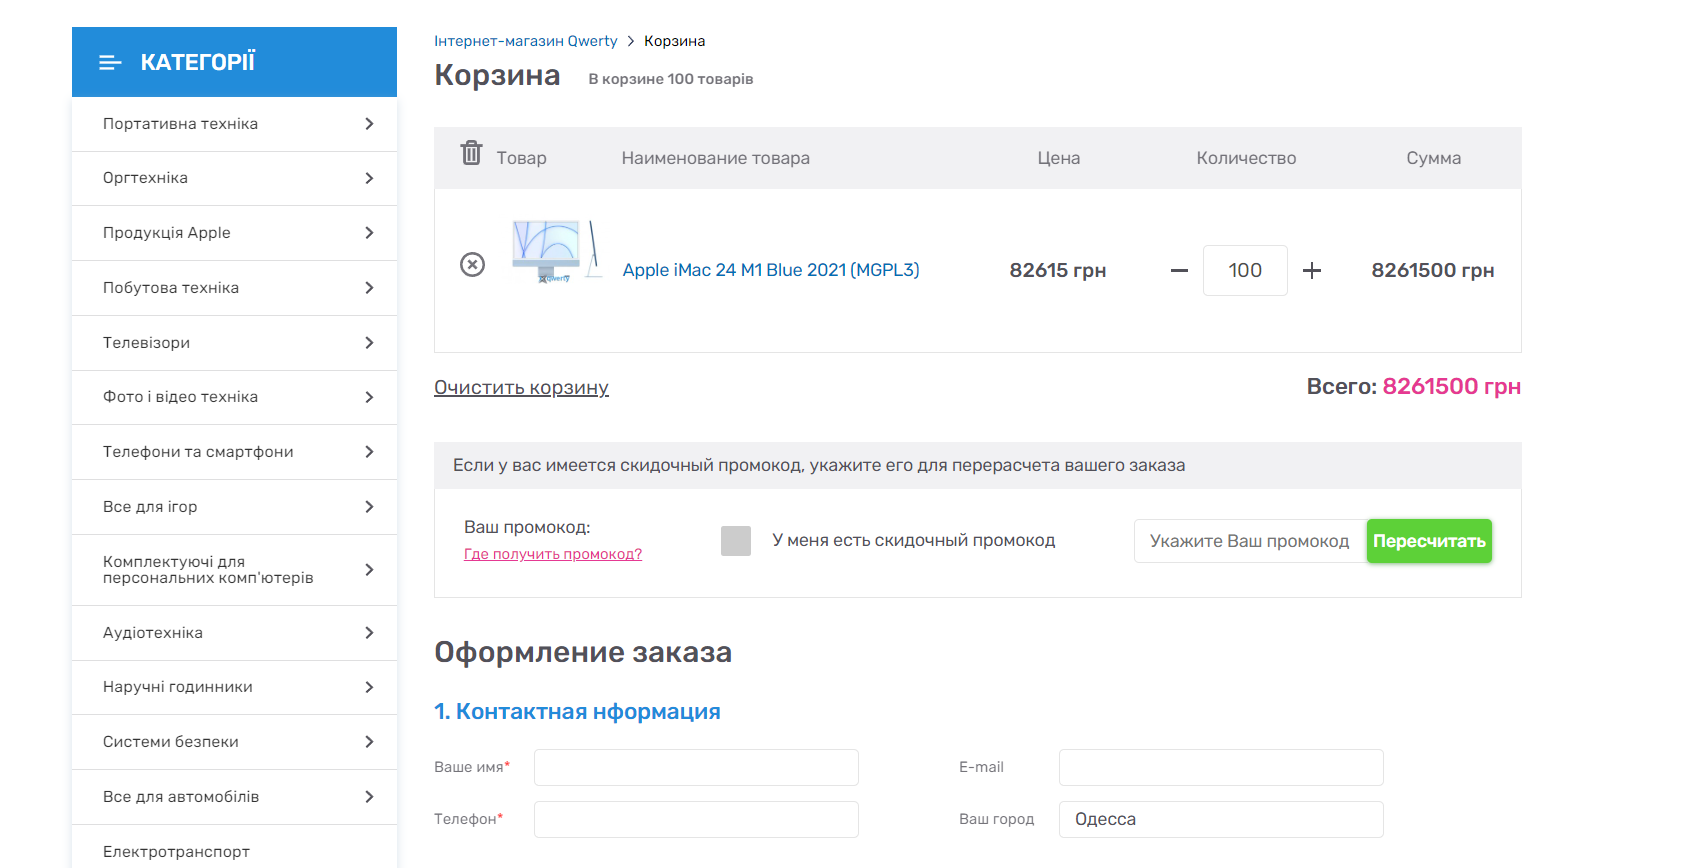Expand the Оргтехніка category arrow
The width and height of the screenshot is (1703, 868).
tap(369, 178)
